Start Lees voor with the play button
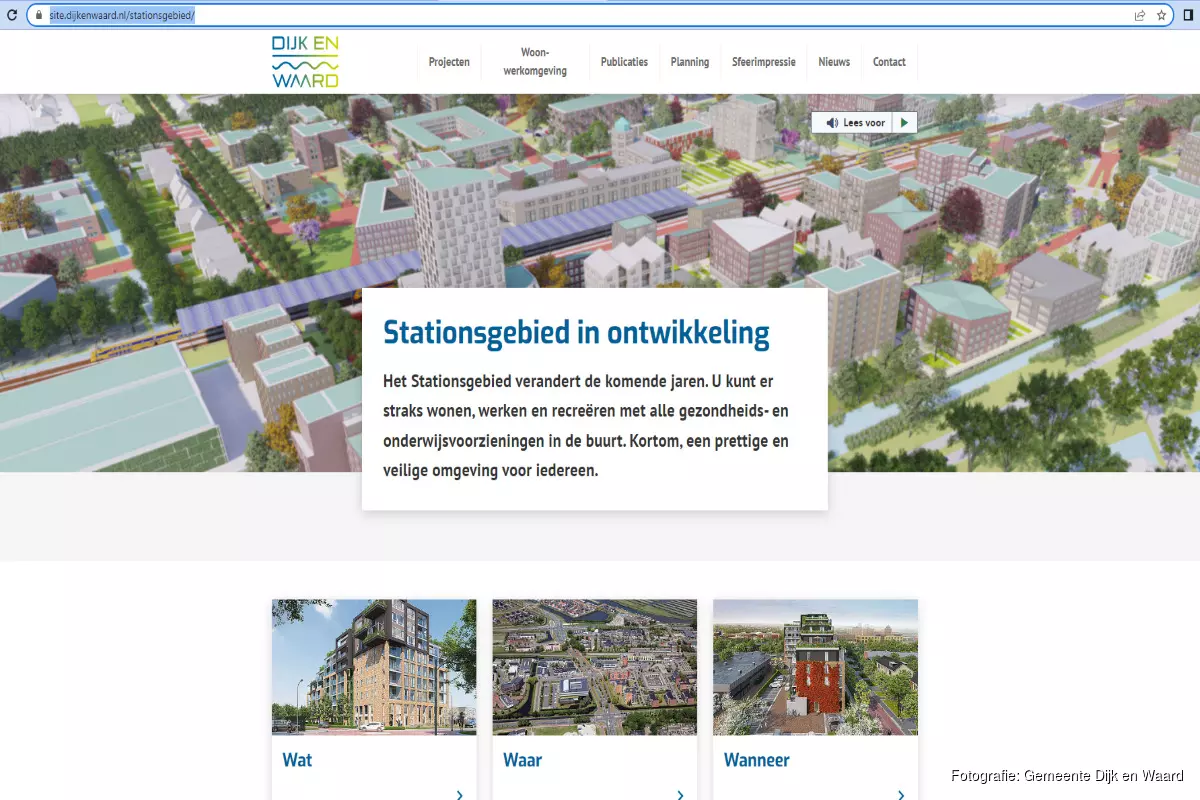Image resolution: width=1200 pixels, height=800 pixels. pyautogui.click(x=904, y=123)
